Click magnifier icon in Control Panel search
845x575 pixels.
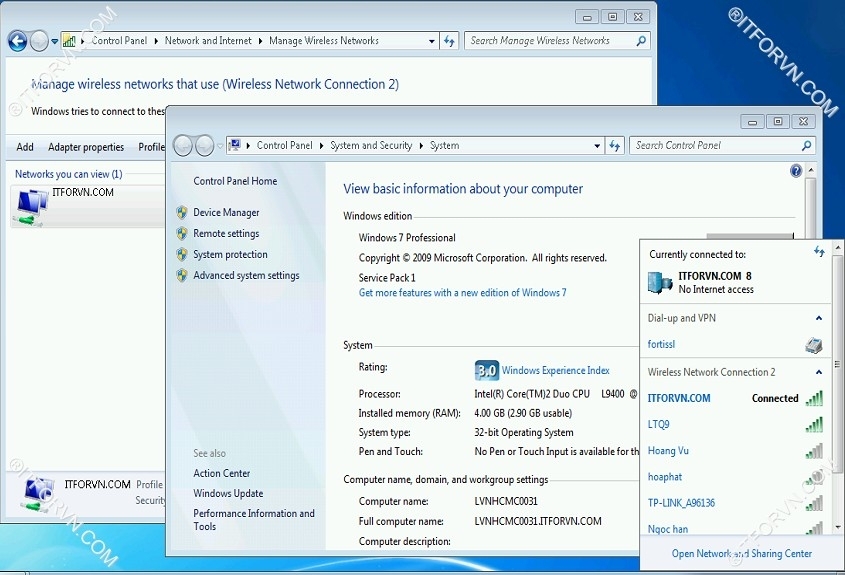[x=806, y=146]
